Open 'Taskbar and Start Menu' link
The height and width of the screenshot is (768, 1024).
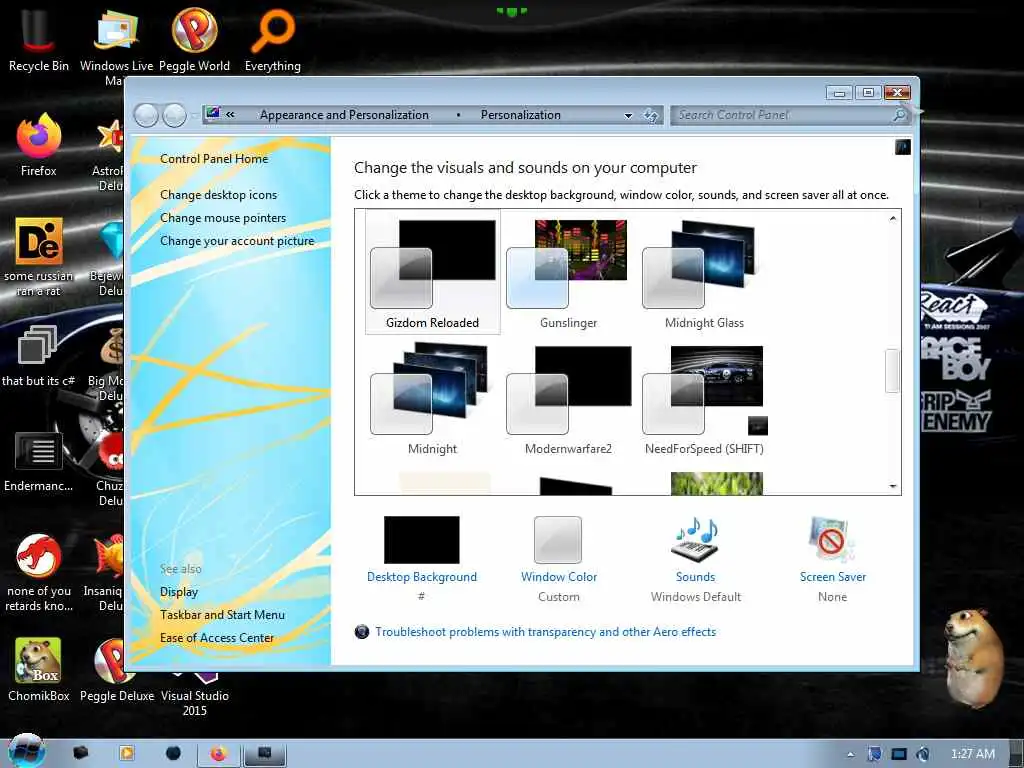(x=222, y=615)
